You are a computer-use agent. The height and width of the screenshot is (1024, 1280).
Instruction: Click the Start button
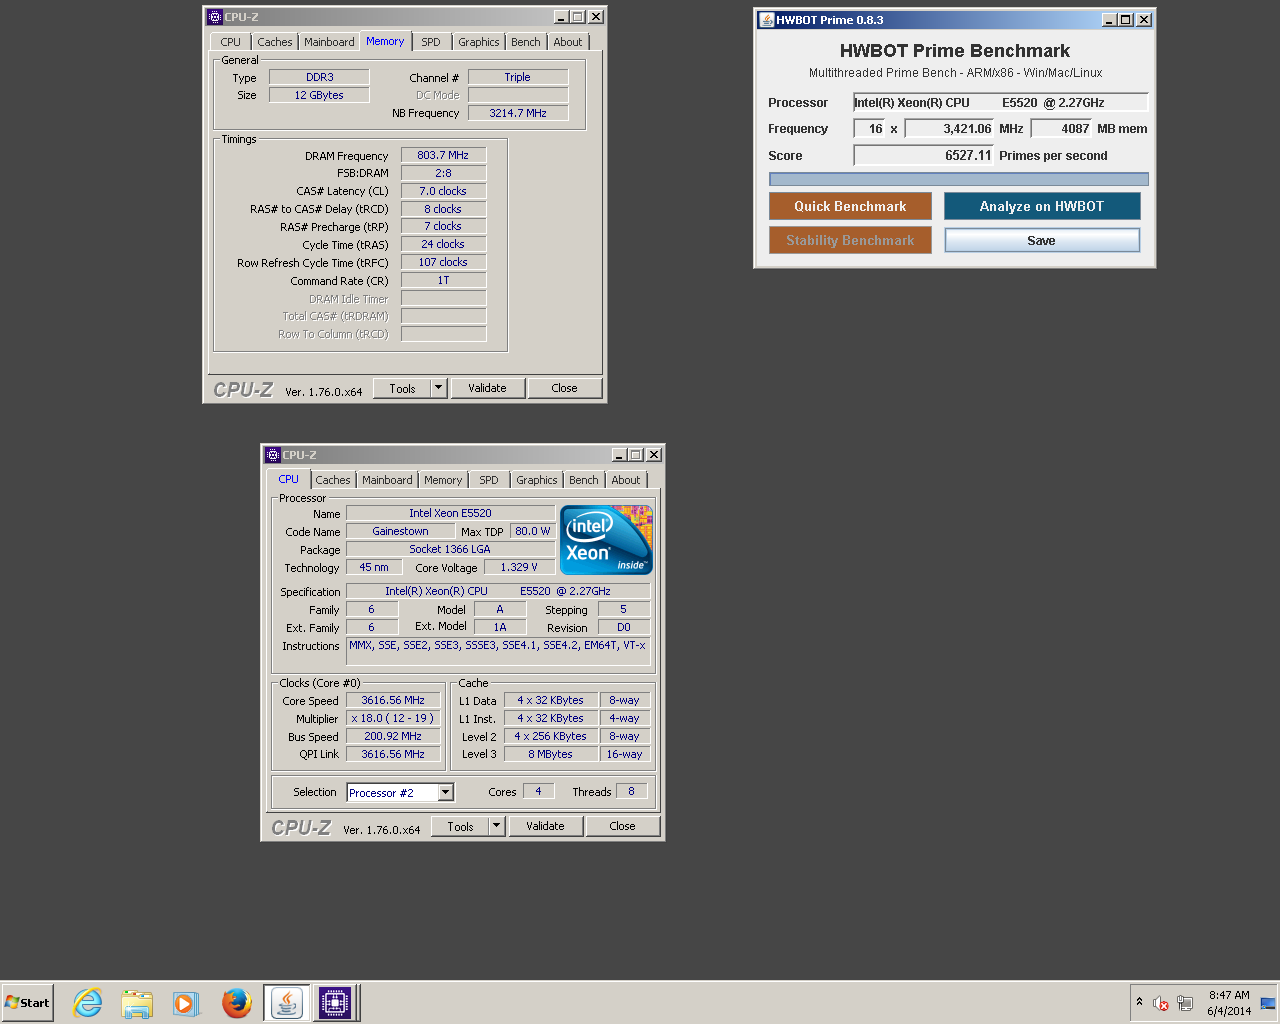pos(27,1003)
